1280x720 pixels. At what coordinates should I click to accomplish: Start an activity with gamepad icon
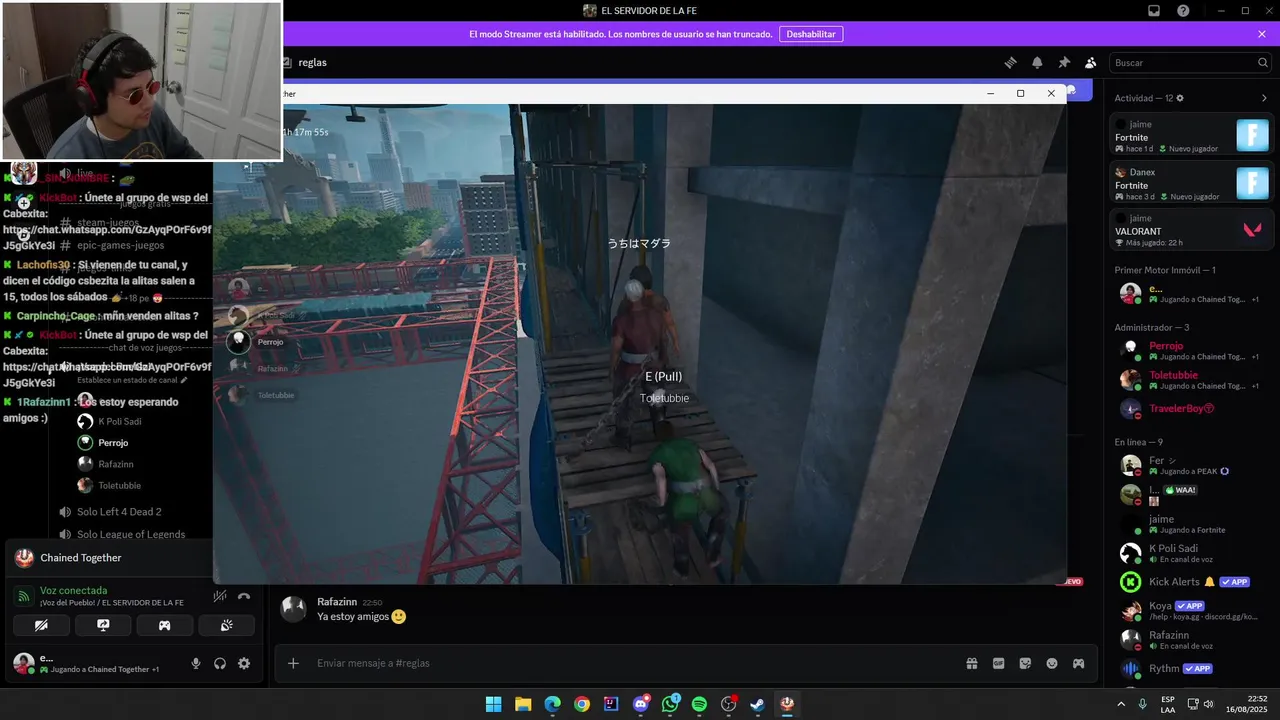pyautogui.click(x=165, y=625)
